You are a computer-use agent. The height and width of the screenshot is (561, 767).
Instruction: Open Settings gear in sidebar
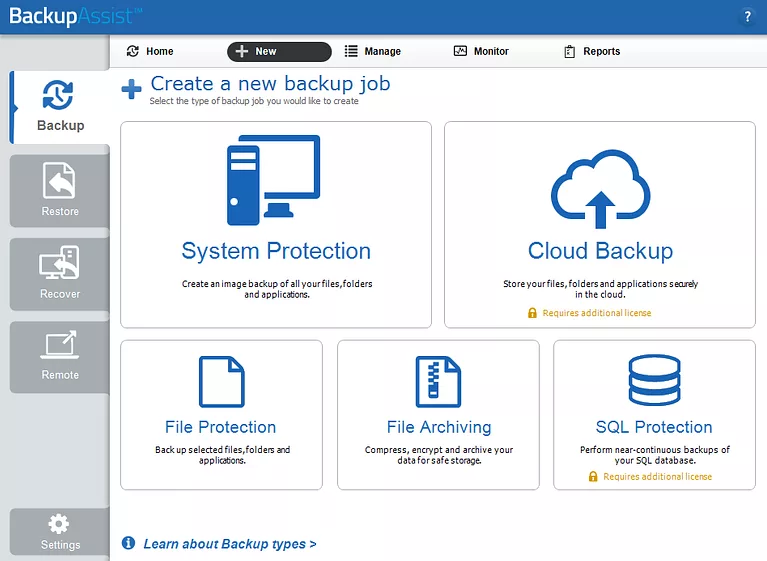60,531
